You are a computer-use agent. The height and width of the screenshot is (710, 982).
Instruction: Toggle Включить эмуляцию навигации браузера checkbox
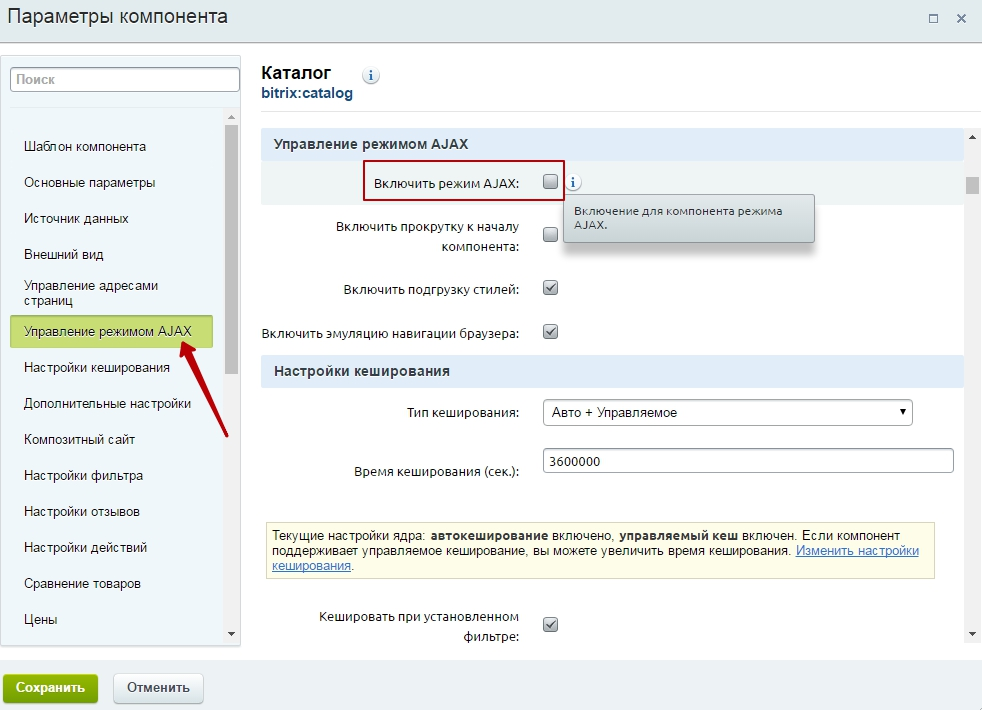(x=550, y=332)
